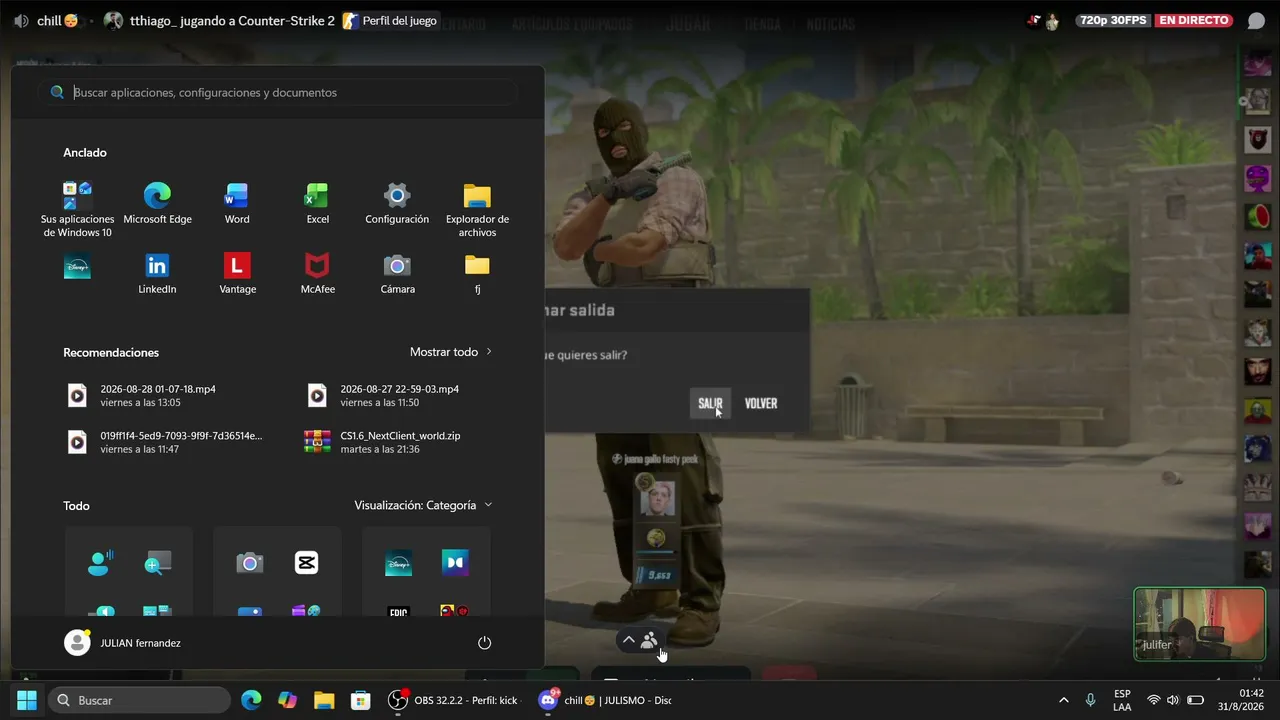
Task: Launch Disney+ from the pinned row
Action: [77, 266]
